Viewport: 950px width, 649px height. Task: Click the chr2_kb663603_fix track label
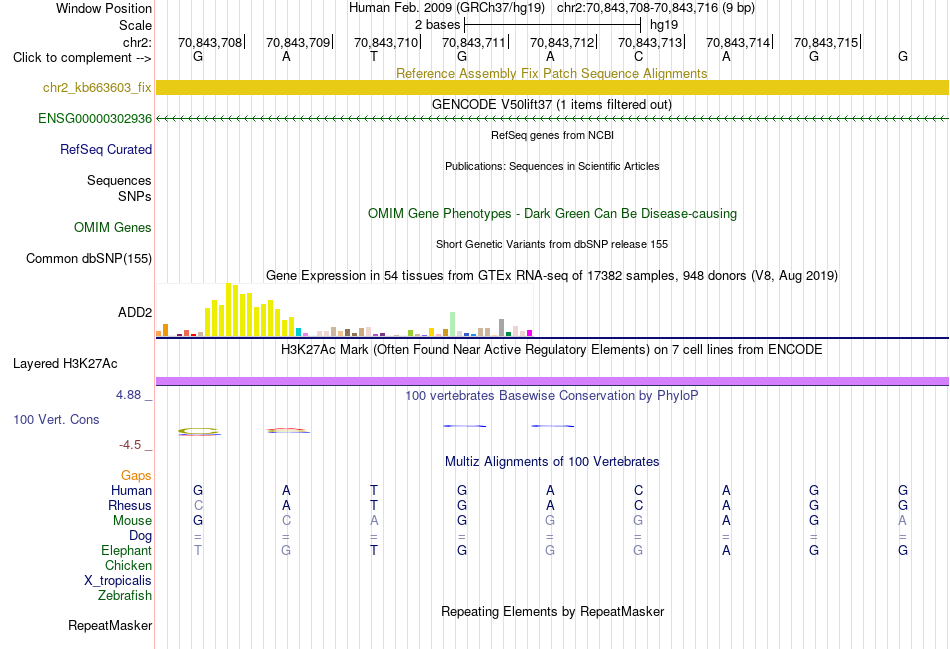[97, 87]
